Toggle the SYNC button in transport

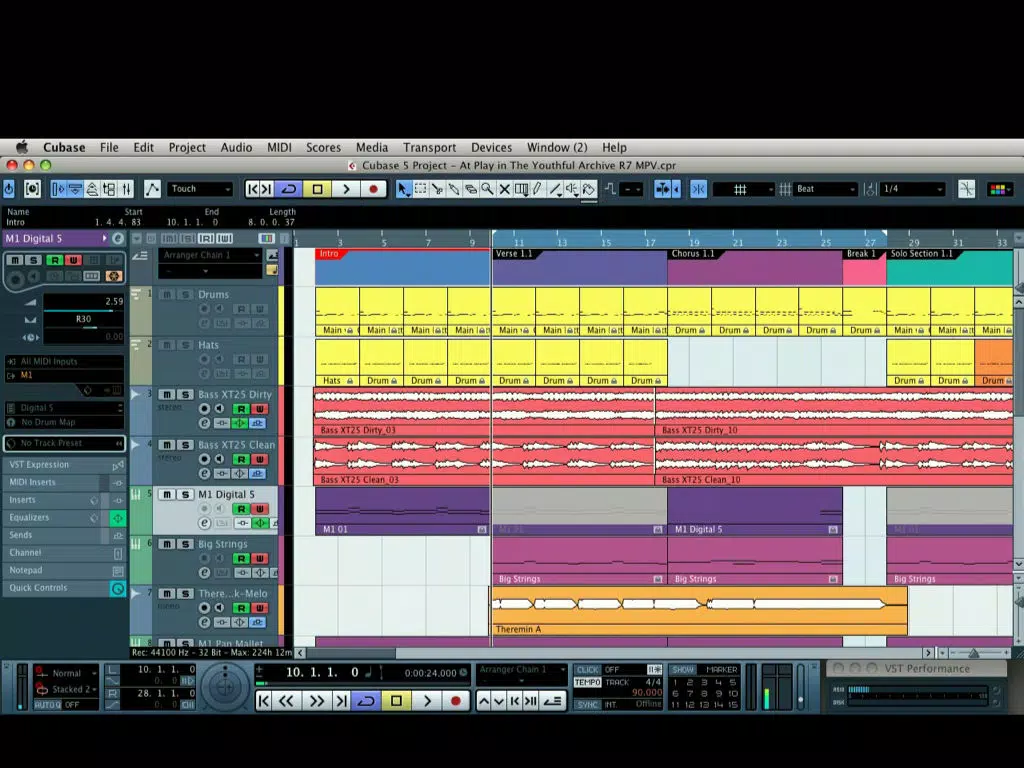(587, 705)
